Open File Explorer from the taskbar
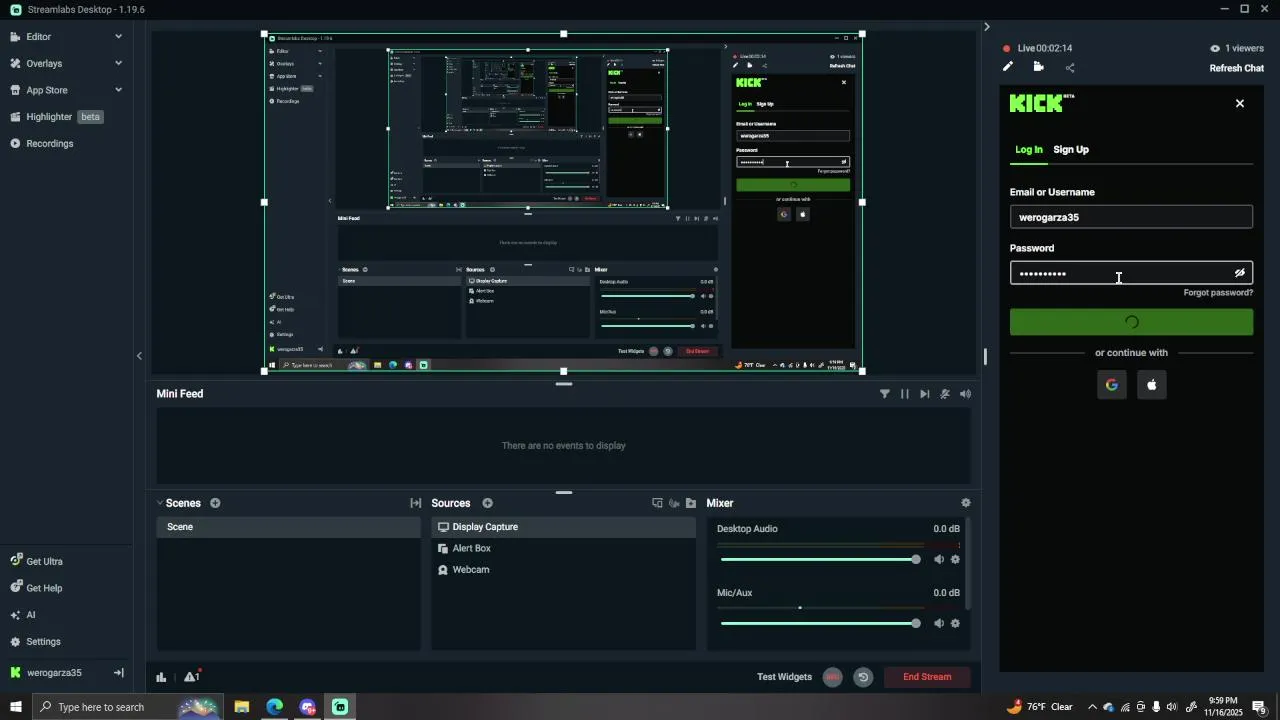1280x720 pixels. pyautogui.click(x=242, y=707)
